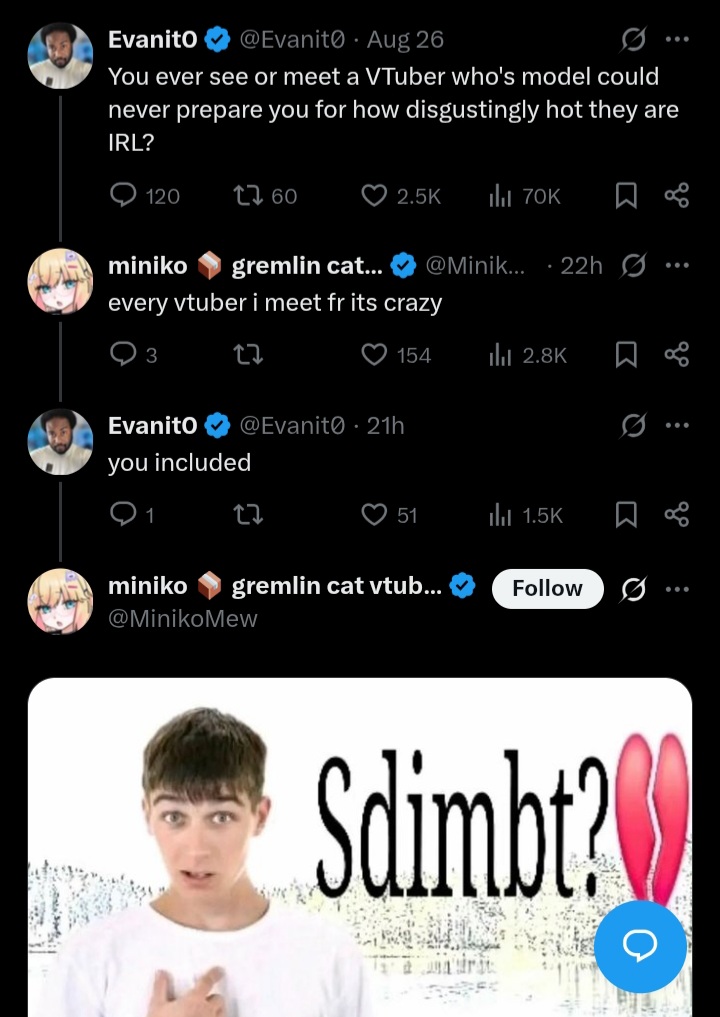
Task: View analytics showing 70K views
Action: coord(501,196)
